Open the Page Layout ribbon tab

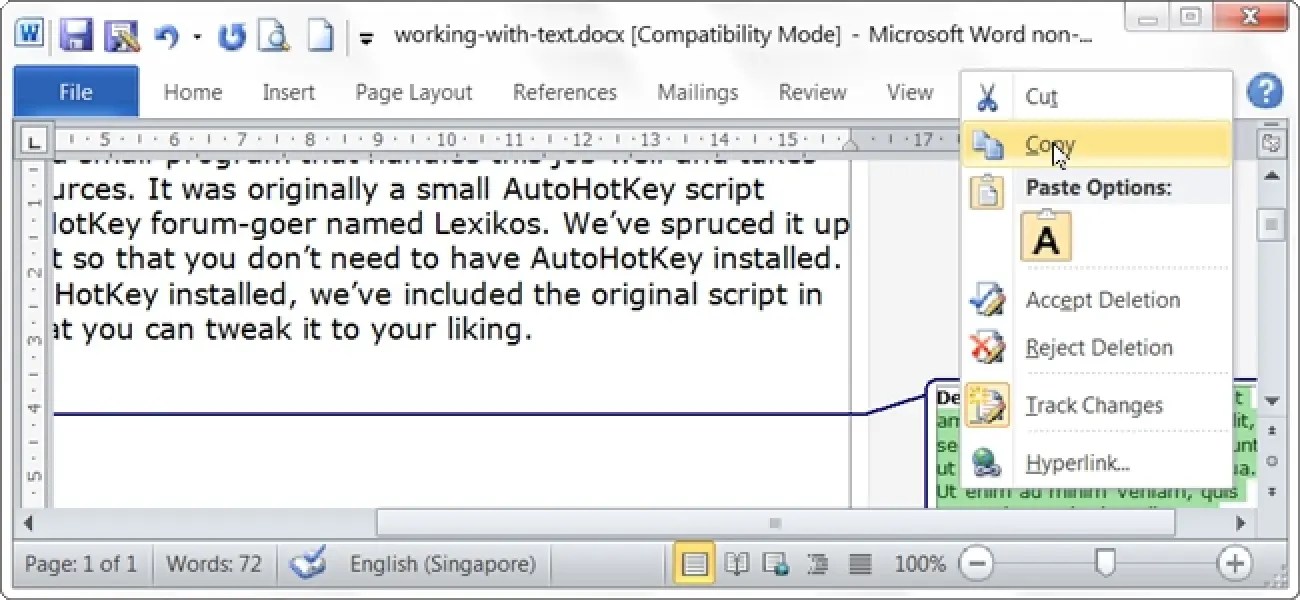coord(413,92)
